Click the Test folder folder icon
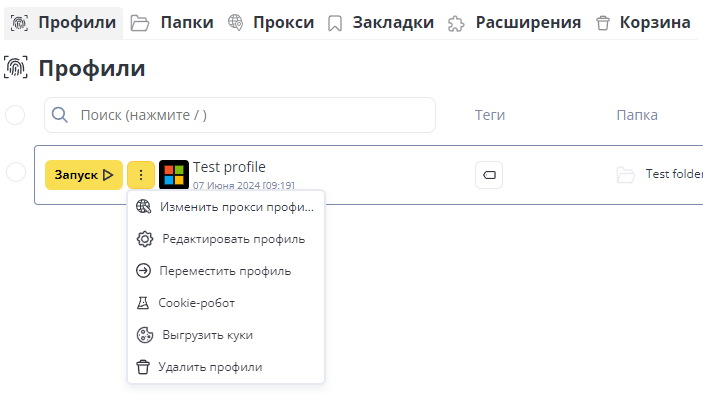Viewport: 703px width, 394px height. [625, 175]
